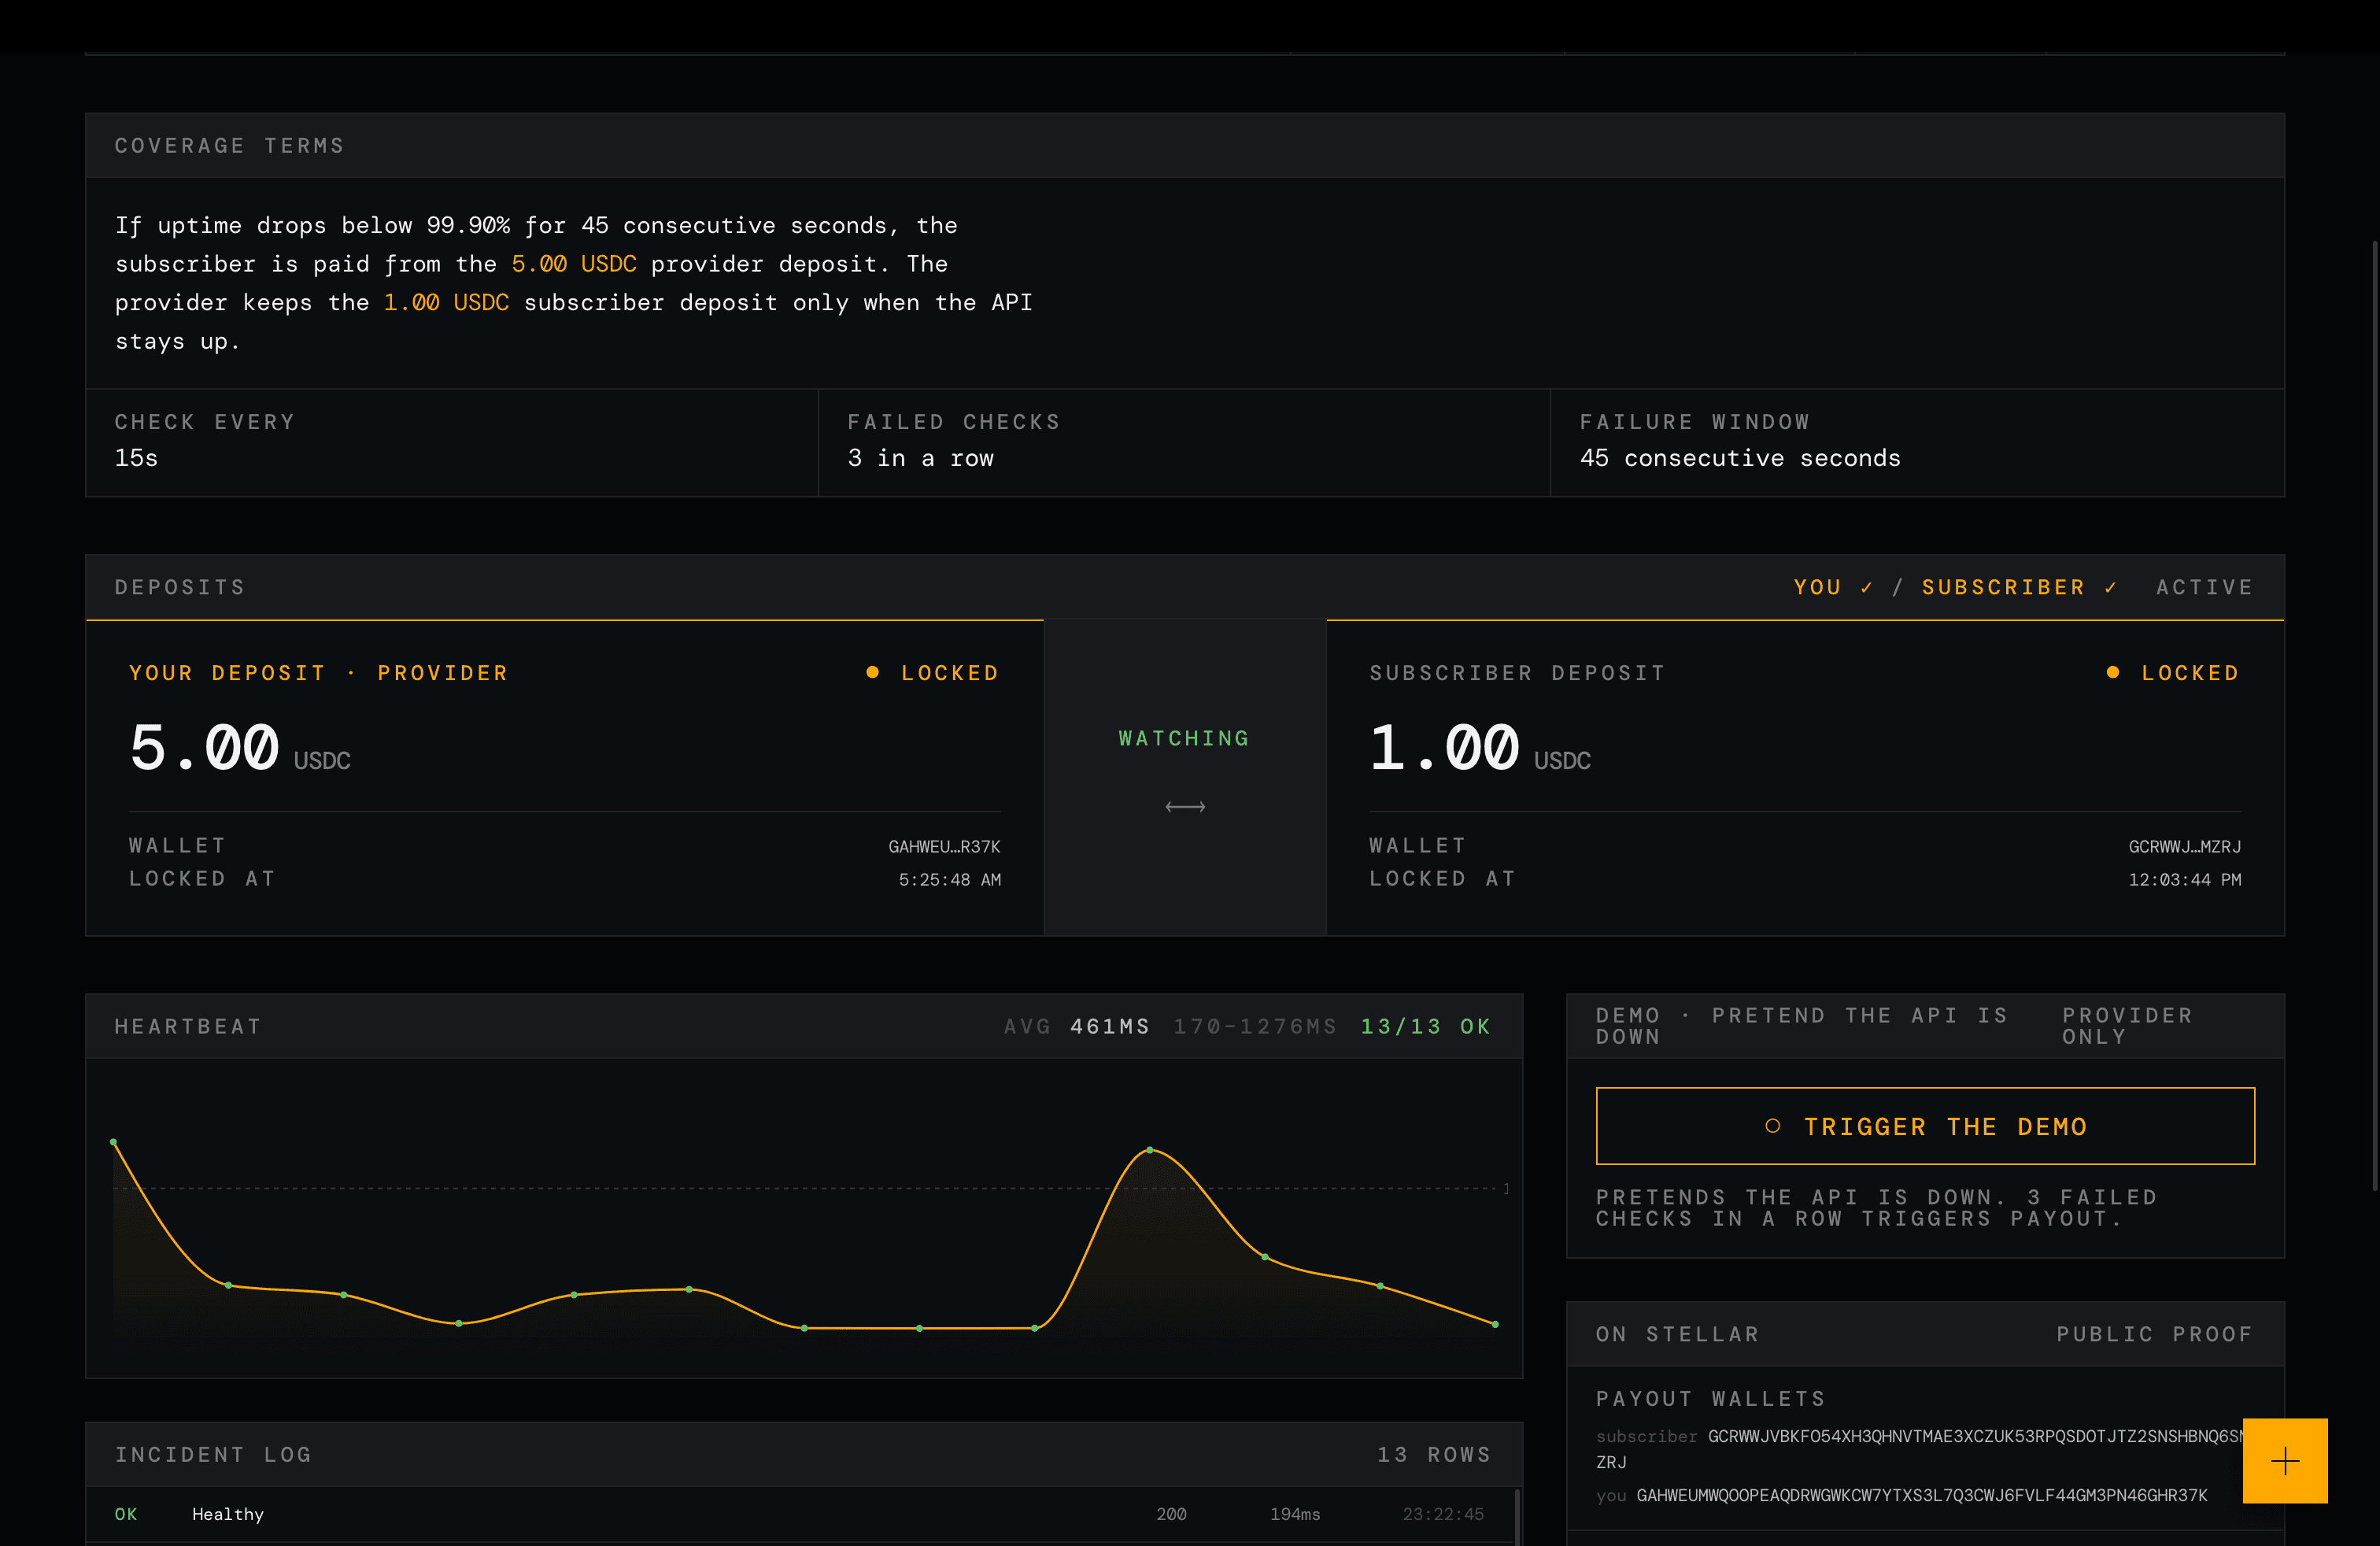The height and width of the screenshot is (1546, 2380).
Task: Click the page scrollbar on the right edge
Action: point(2375,715)
